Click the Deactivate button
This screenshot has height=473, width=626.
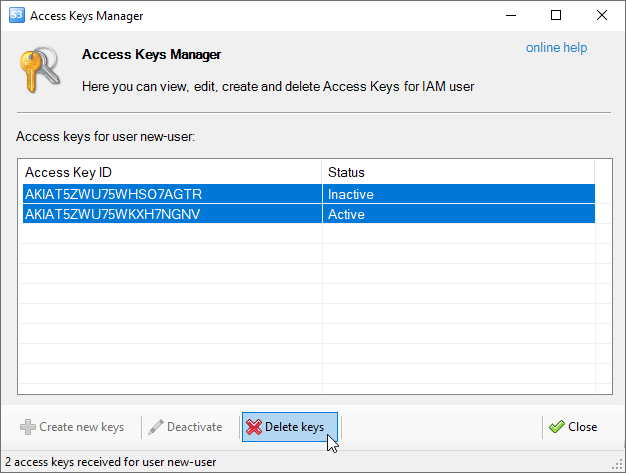185,427
